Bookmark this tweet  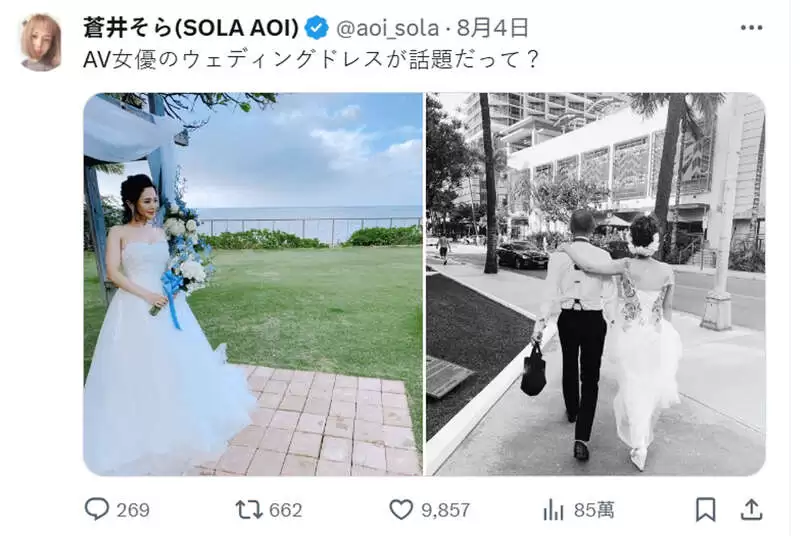[x=706, y=509]
